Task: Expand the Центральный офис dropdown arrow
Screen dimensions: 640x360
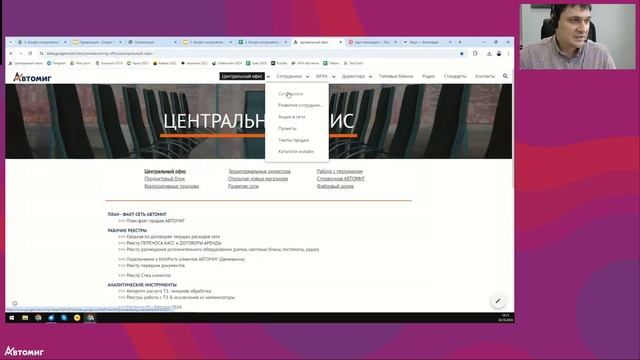Action: point(268,76)
